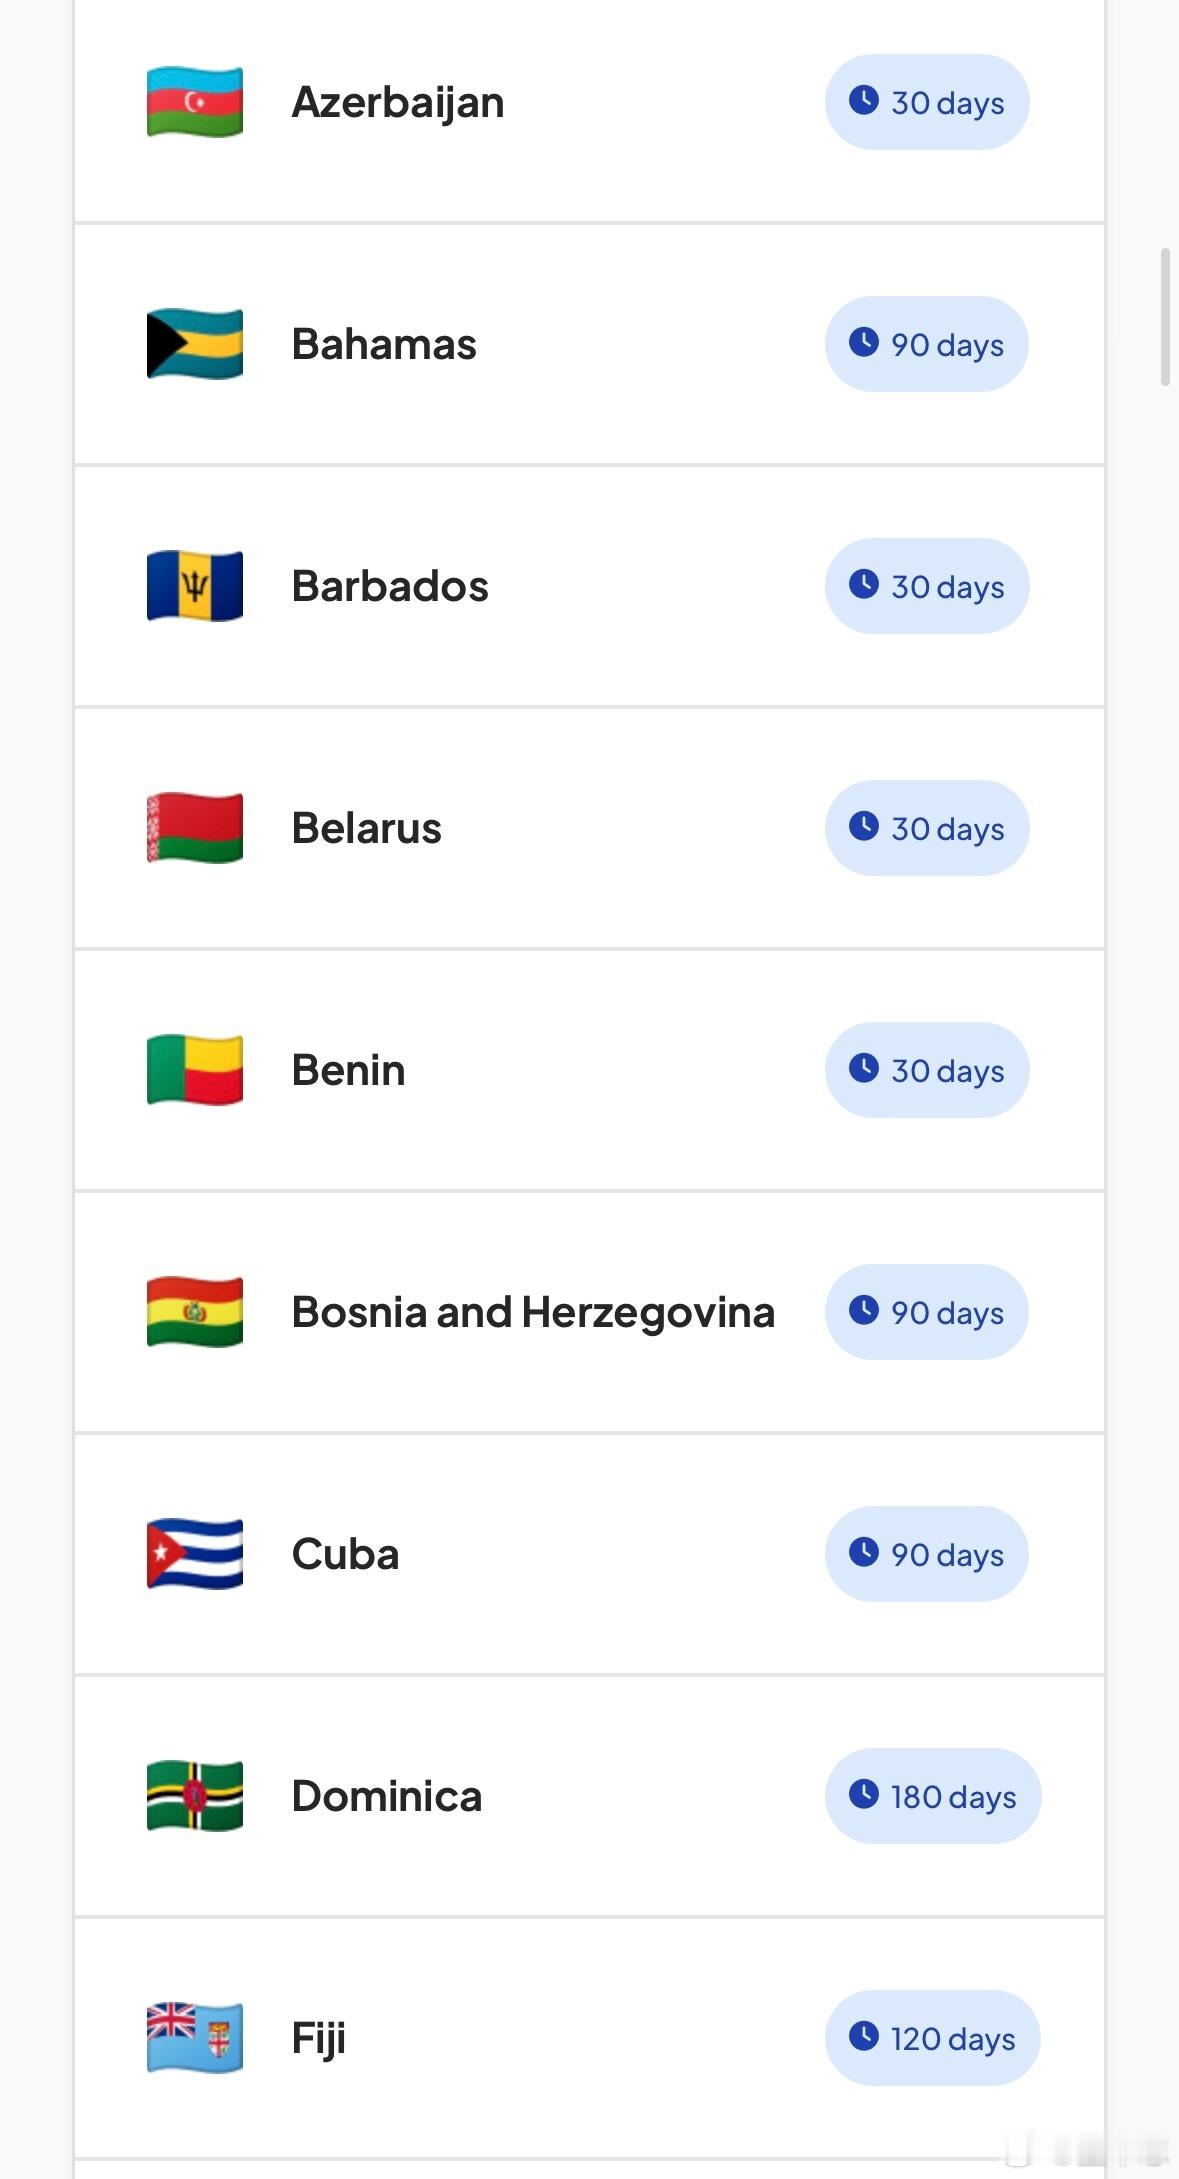
Task: Click the Barbados flag icon
Action: [x=195, y=586]
